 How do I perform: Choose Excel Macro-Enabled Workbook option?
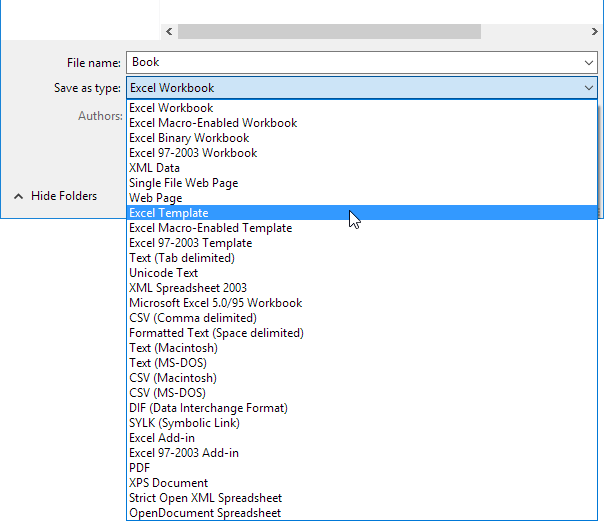[x=213, y=123]
